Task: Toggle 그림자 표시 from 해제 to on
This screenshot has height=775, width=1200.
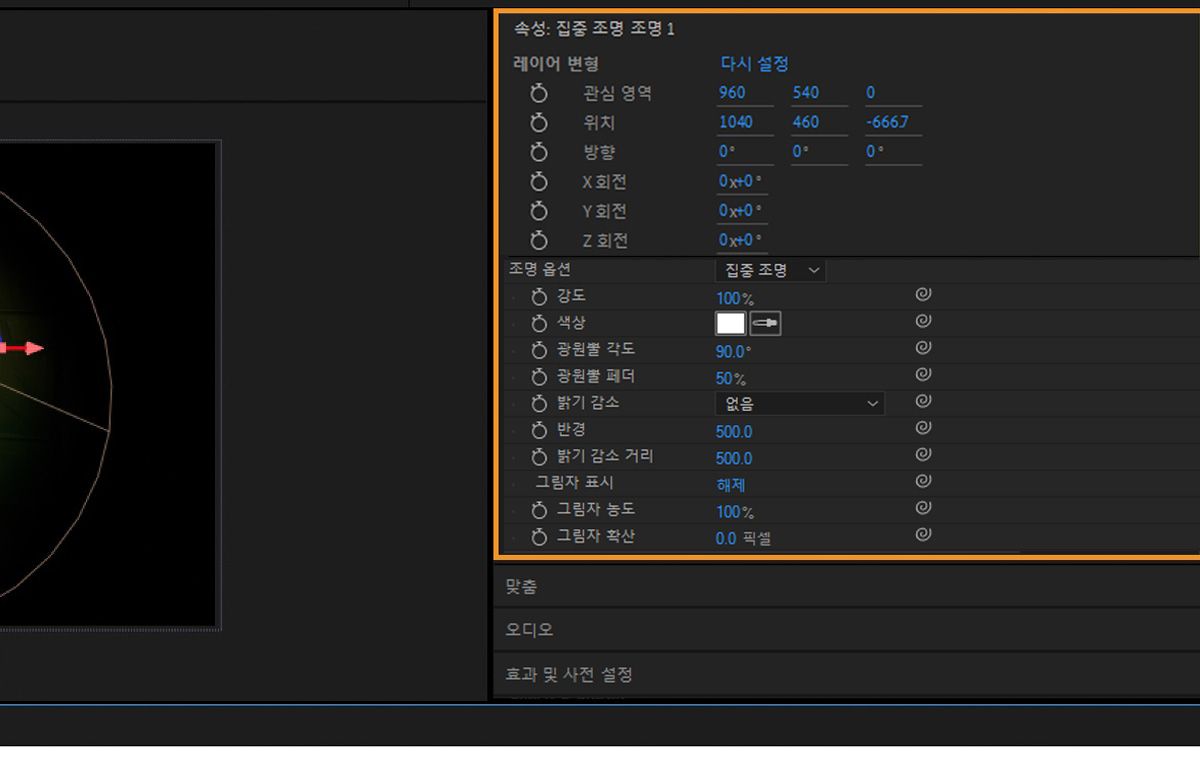Action: coord(727,484)
